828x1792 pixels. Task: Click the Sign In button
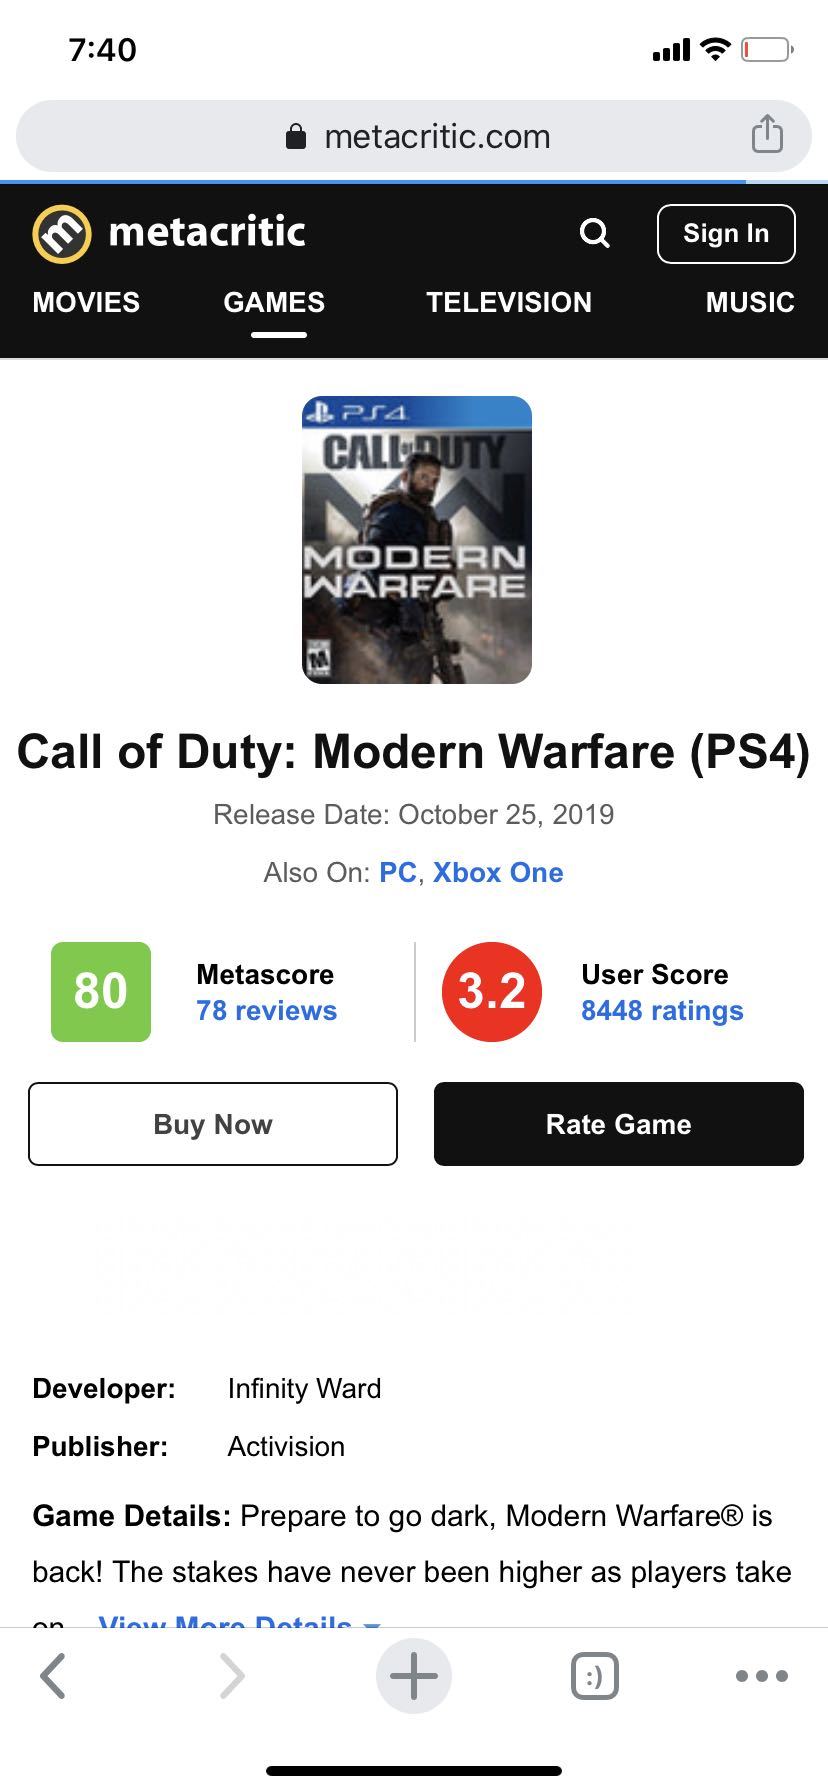click(726, 234)
